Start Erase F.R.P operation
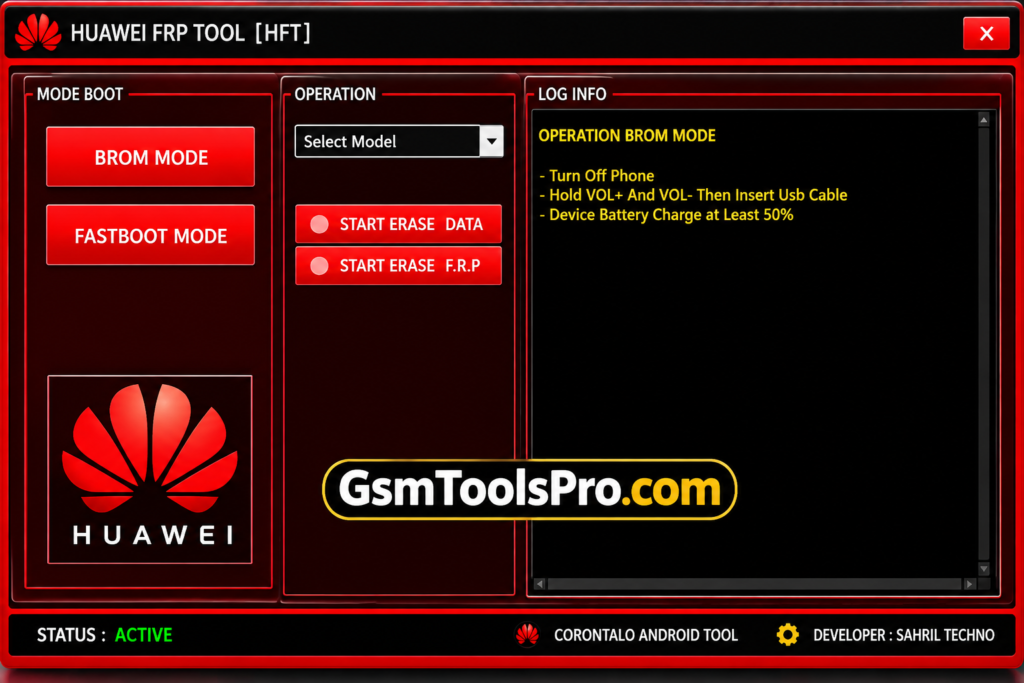The image size is (1024, 683). point(398,266)
